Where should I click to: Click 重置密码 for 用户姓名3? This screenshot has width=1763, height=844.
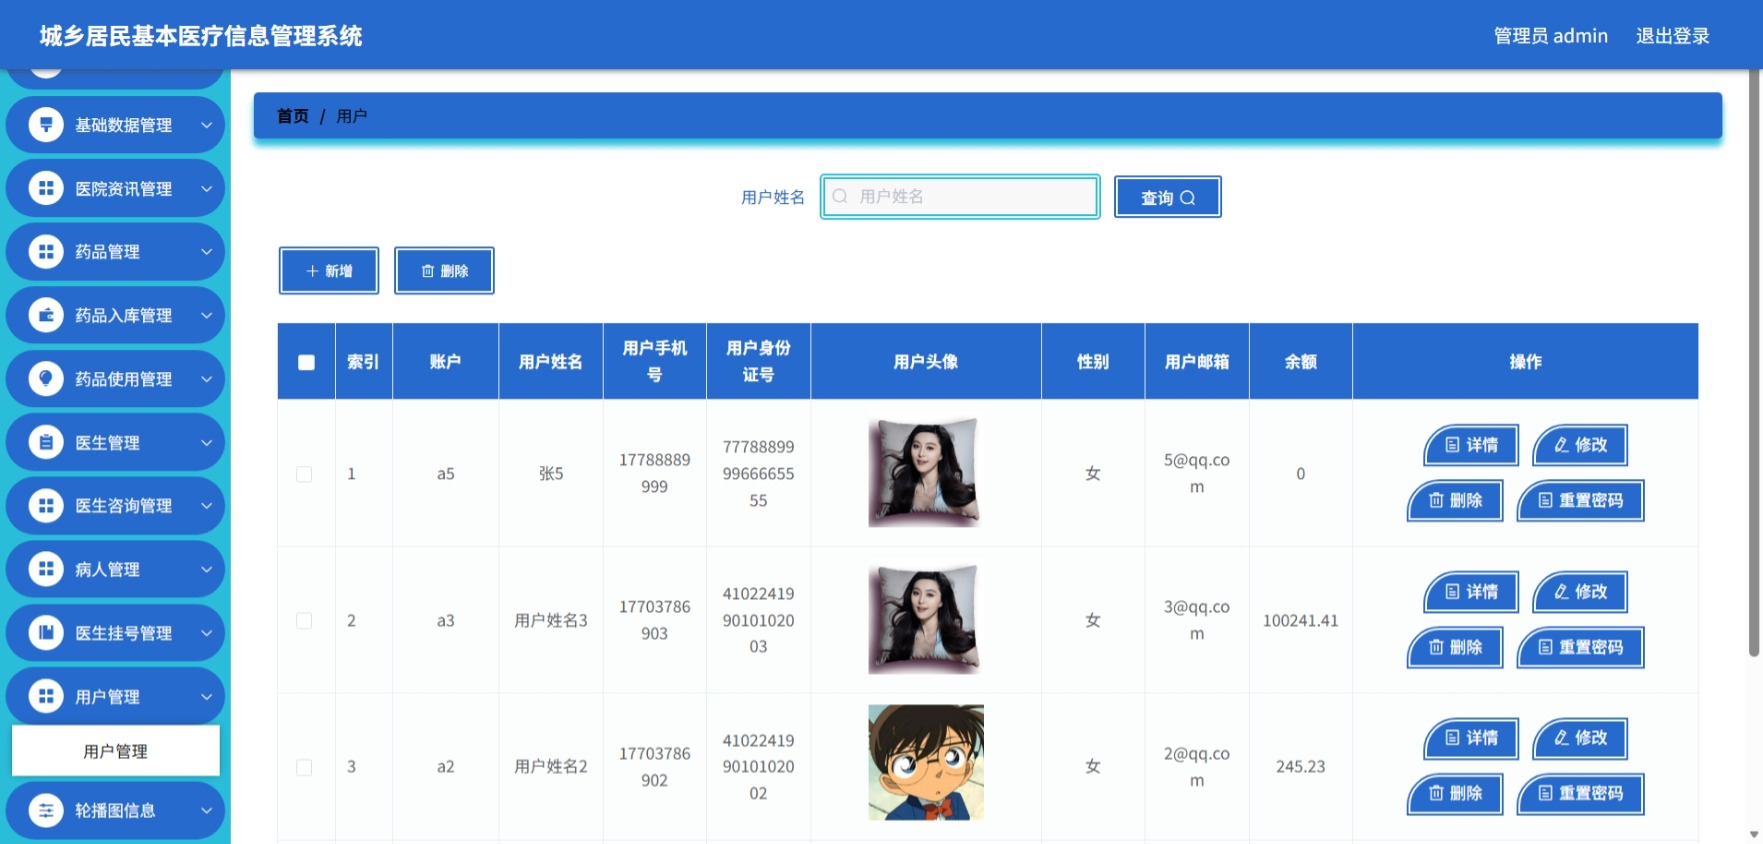(1580, 647)
